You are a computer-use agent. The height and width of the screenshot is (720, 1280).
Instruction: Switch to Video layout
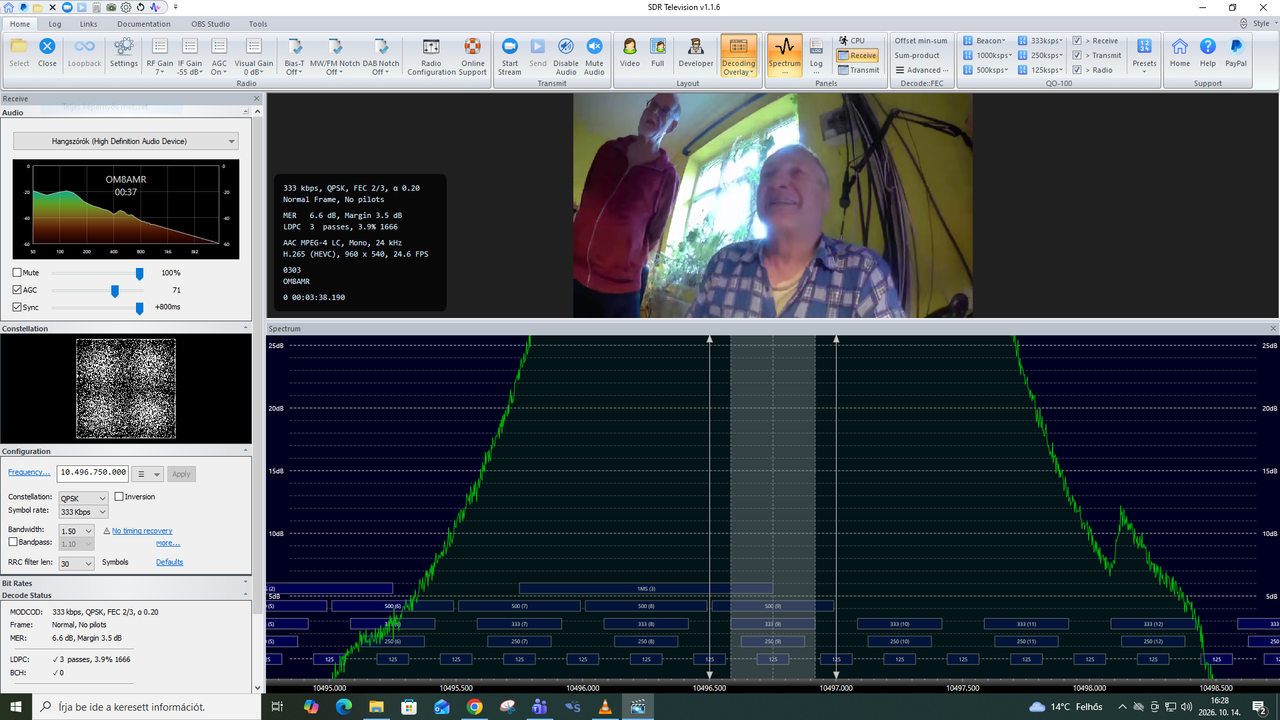630,52
